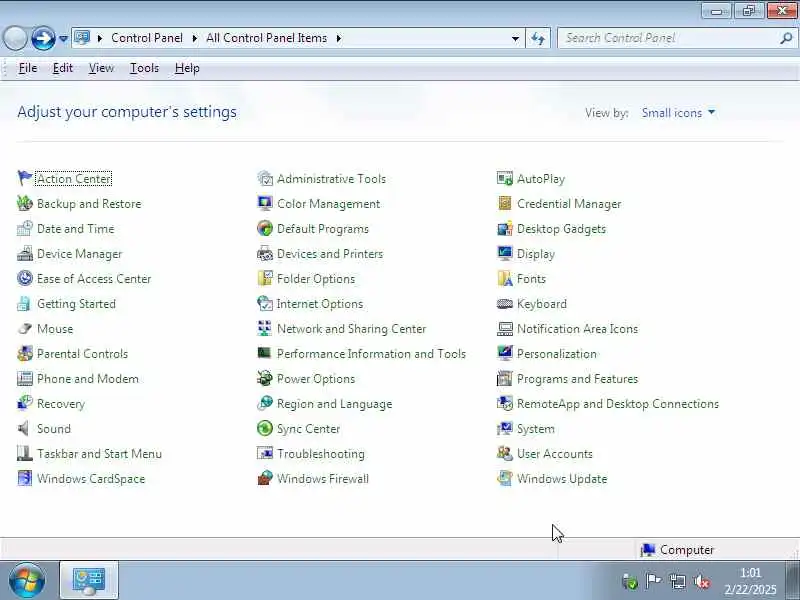This screenshot has width=800, height=600.
Task: Click the Forward navigation button
Action: tap(43, 38)
